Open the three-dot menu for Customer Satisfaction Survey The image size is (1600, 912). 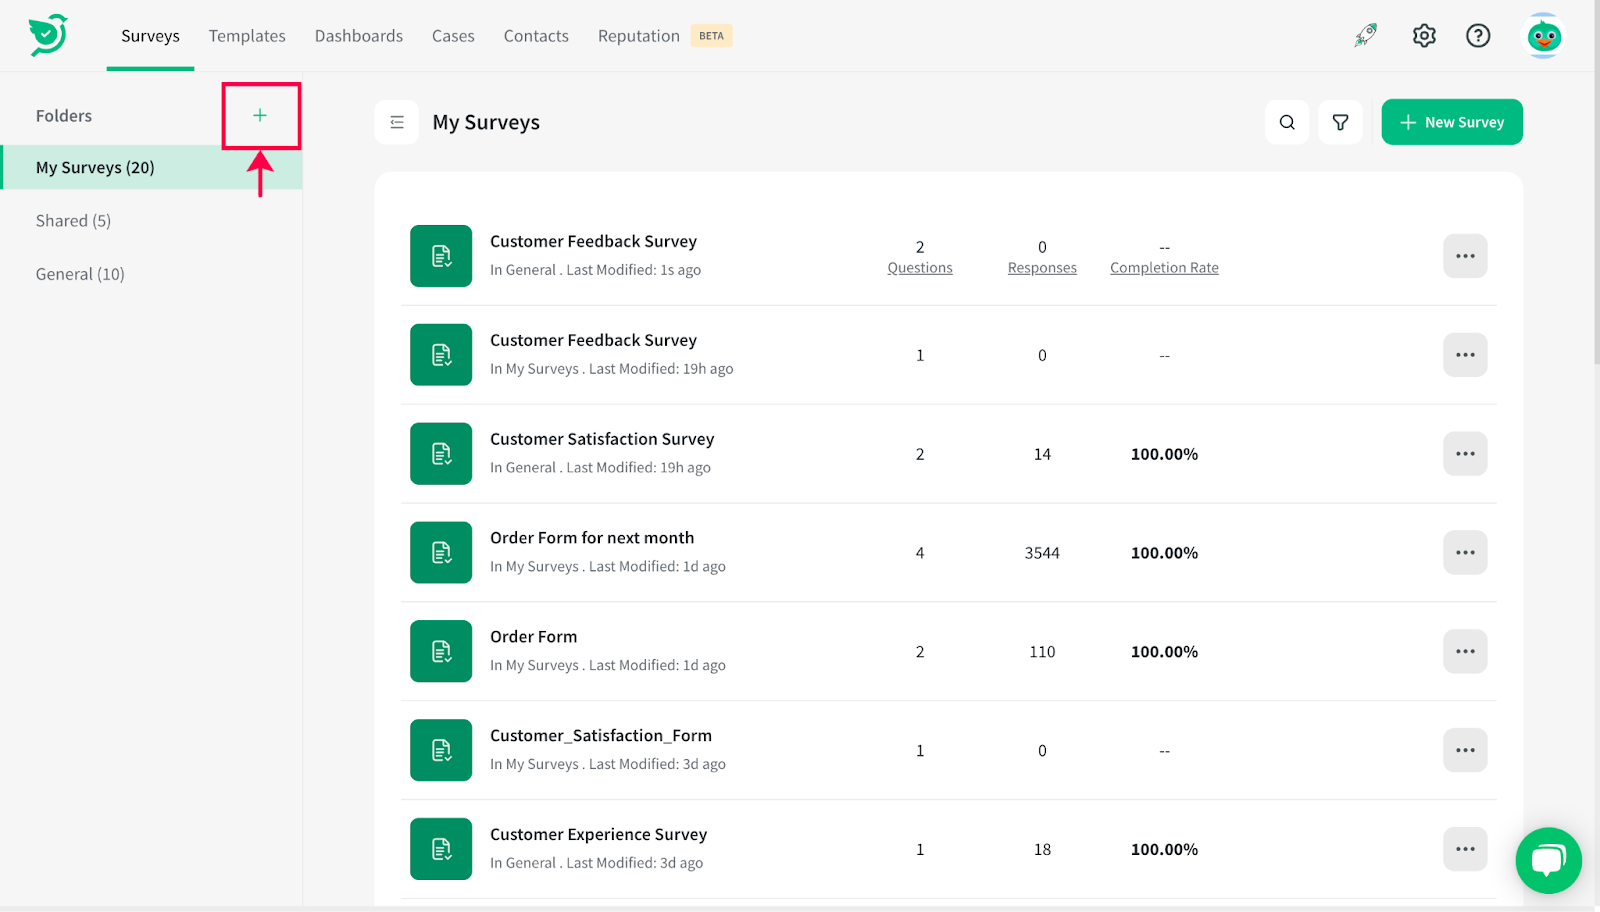[x=1465, y=454]
